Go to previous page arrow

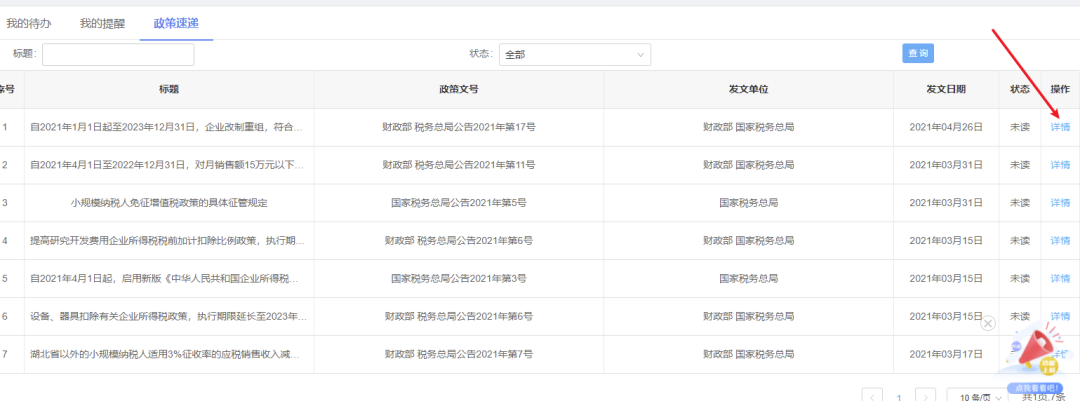[872, 397]
